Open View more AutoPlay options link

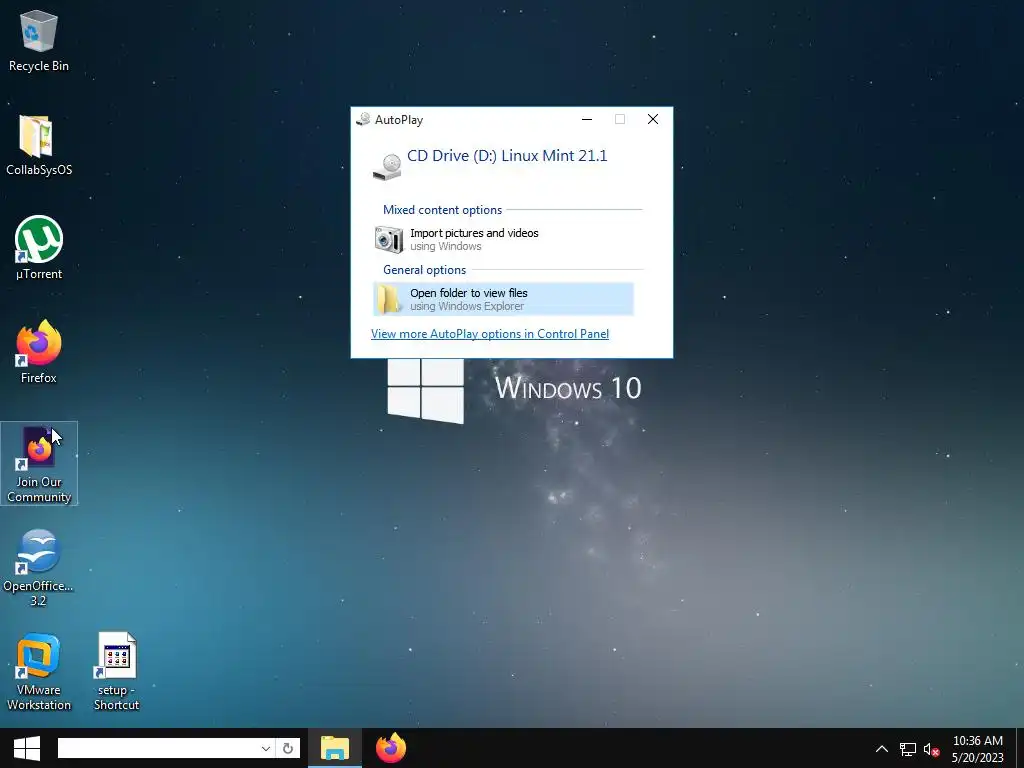[x=490, y=334]
